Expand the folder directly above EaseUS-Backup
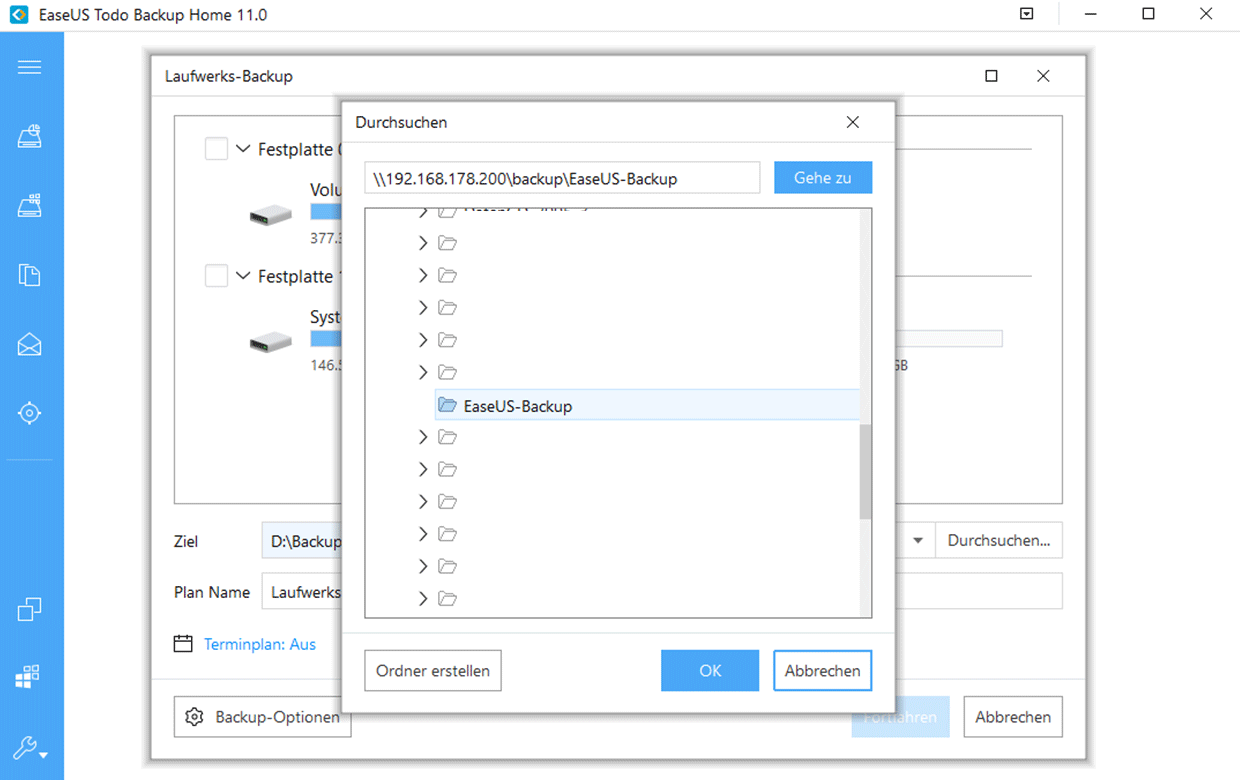Viewport: 1240px width, 780px height. pos(423,372)
